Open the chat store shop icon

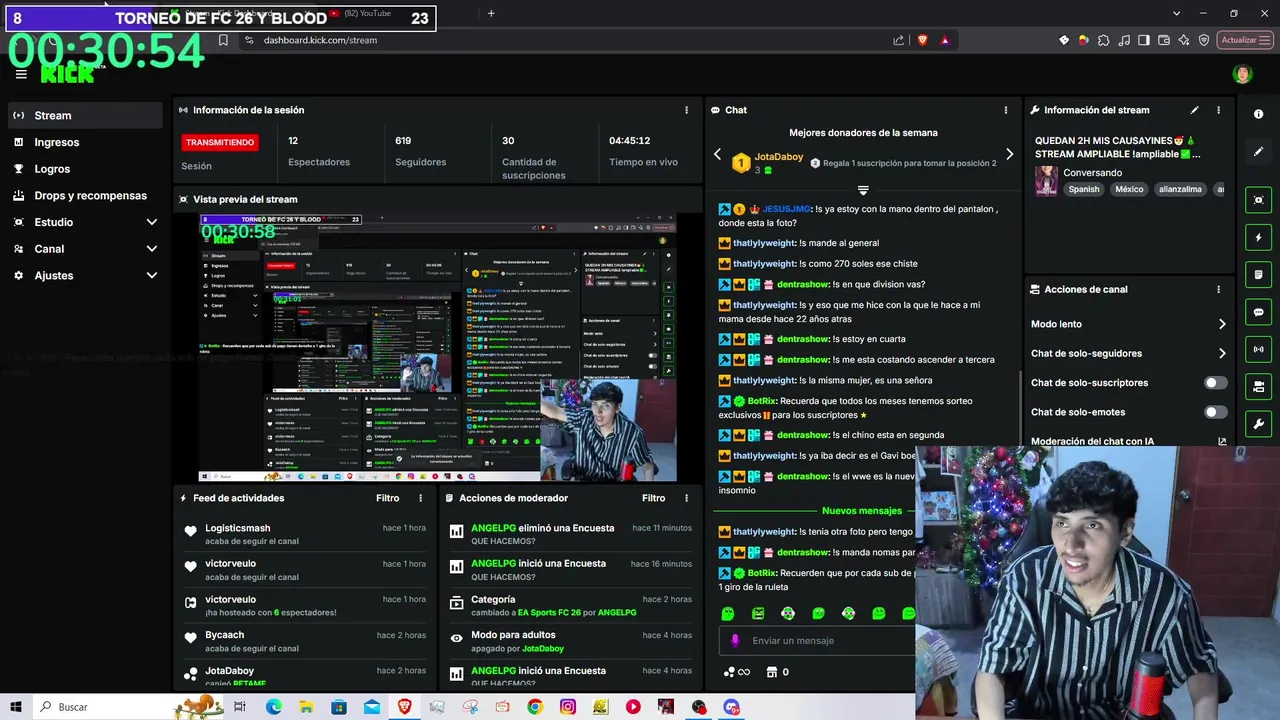pos(771,672)
